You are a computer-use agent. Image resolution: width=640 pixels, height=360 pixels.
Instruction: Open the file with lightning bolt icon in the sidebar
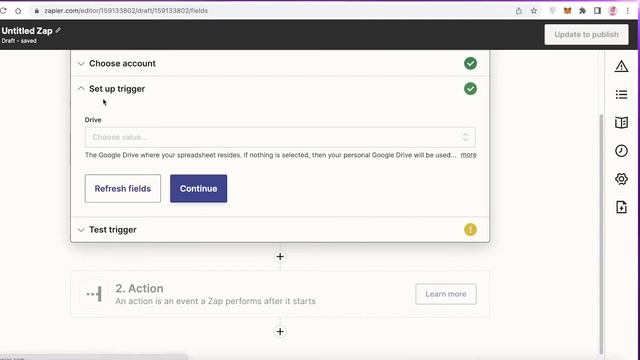click(621, 207)
